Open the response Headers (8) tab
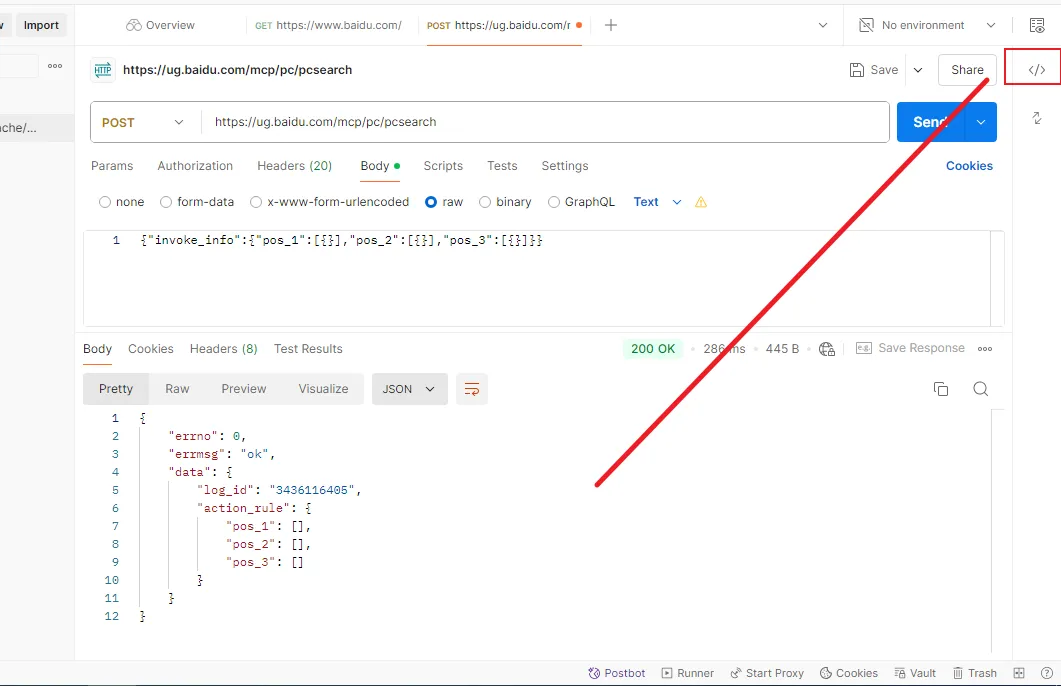The height and width of the screenshot is (686, 1061). tap(223, 349)
